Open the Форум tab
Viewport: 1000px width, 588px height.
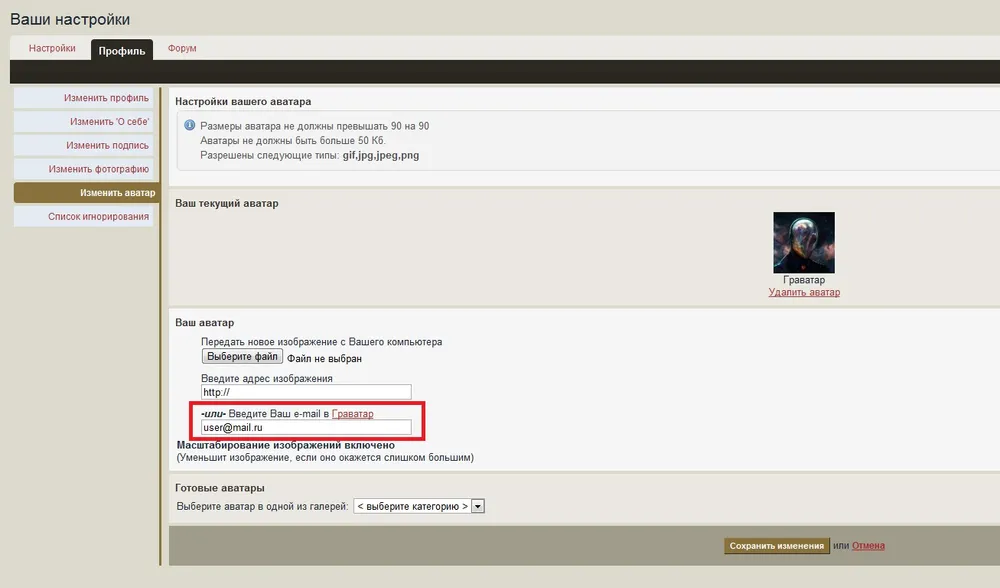[x=182, y=48]
